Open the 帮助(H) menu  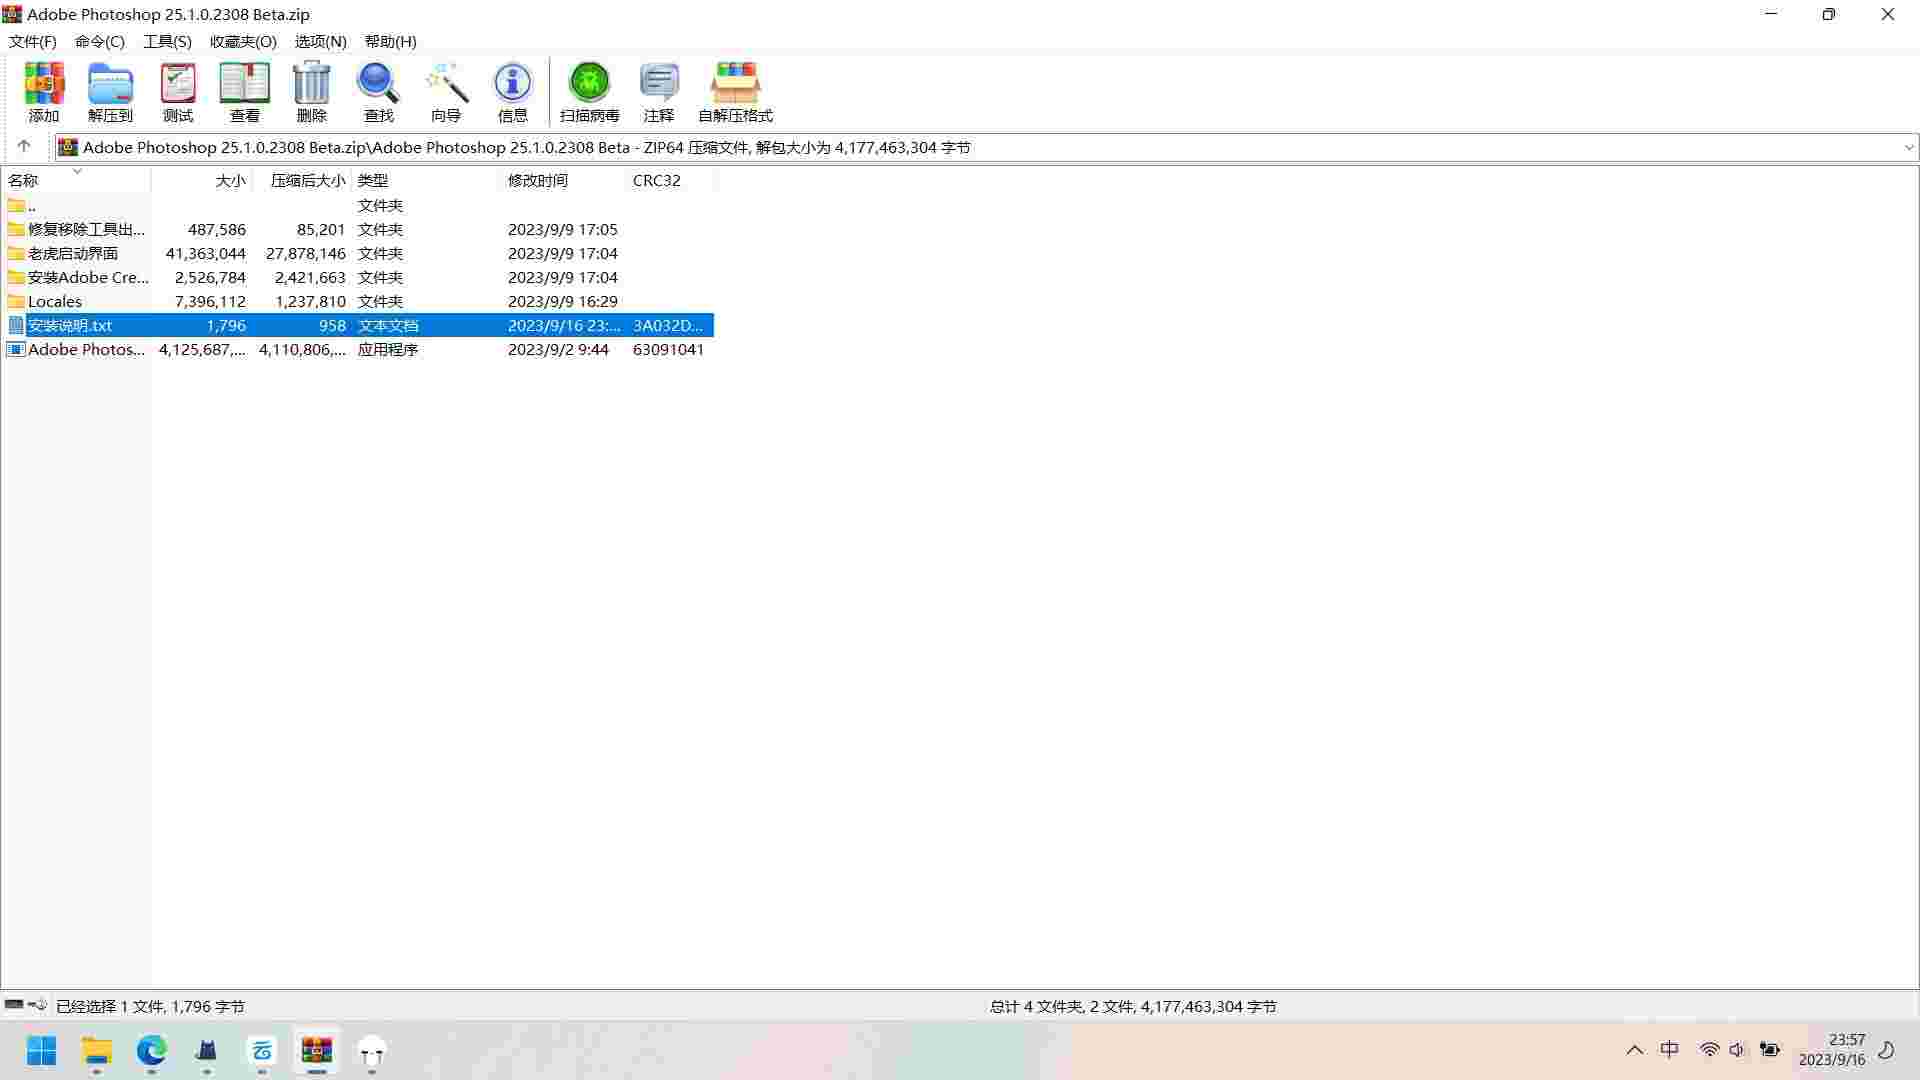tap(390, 41)
